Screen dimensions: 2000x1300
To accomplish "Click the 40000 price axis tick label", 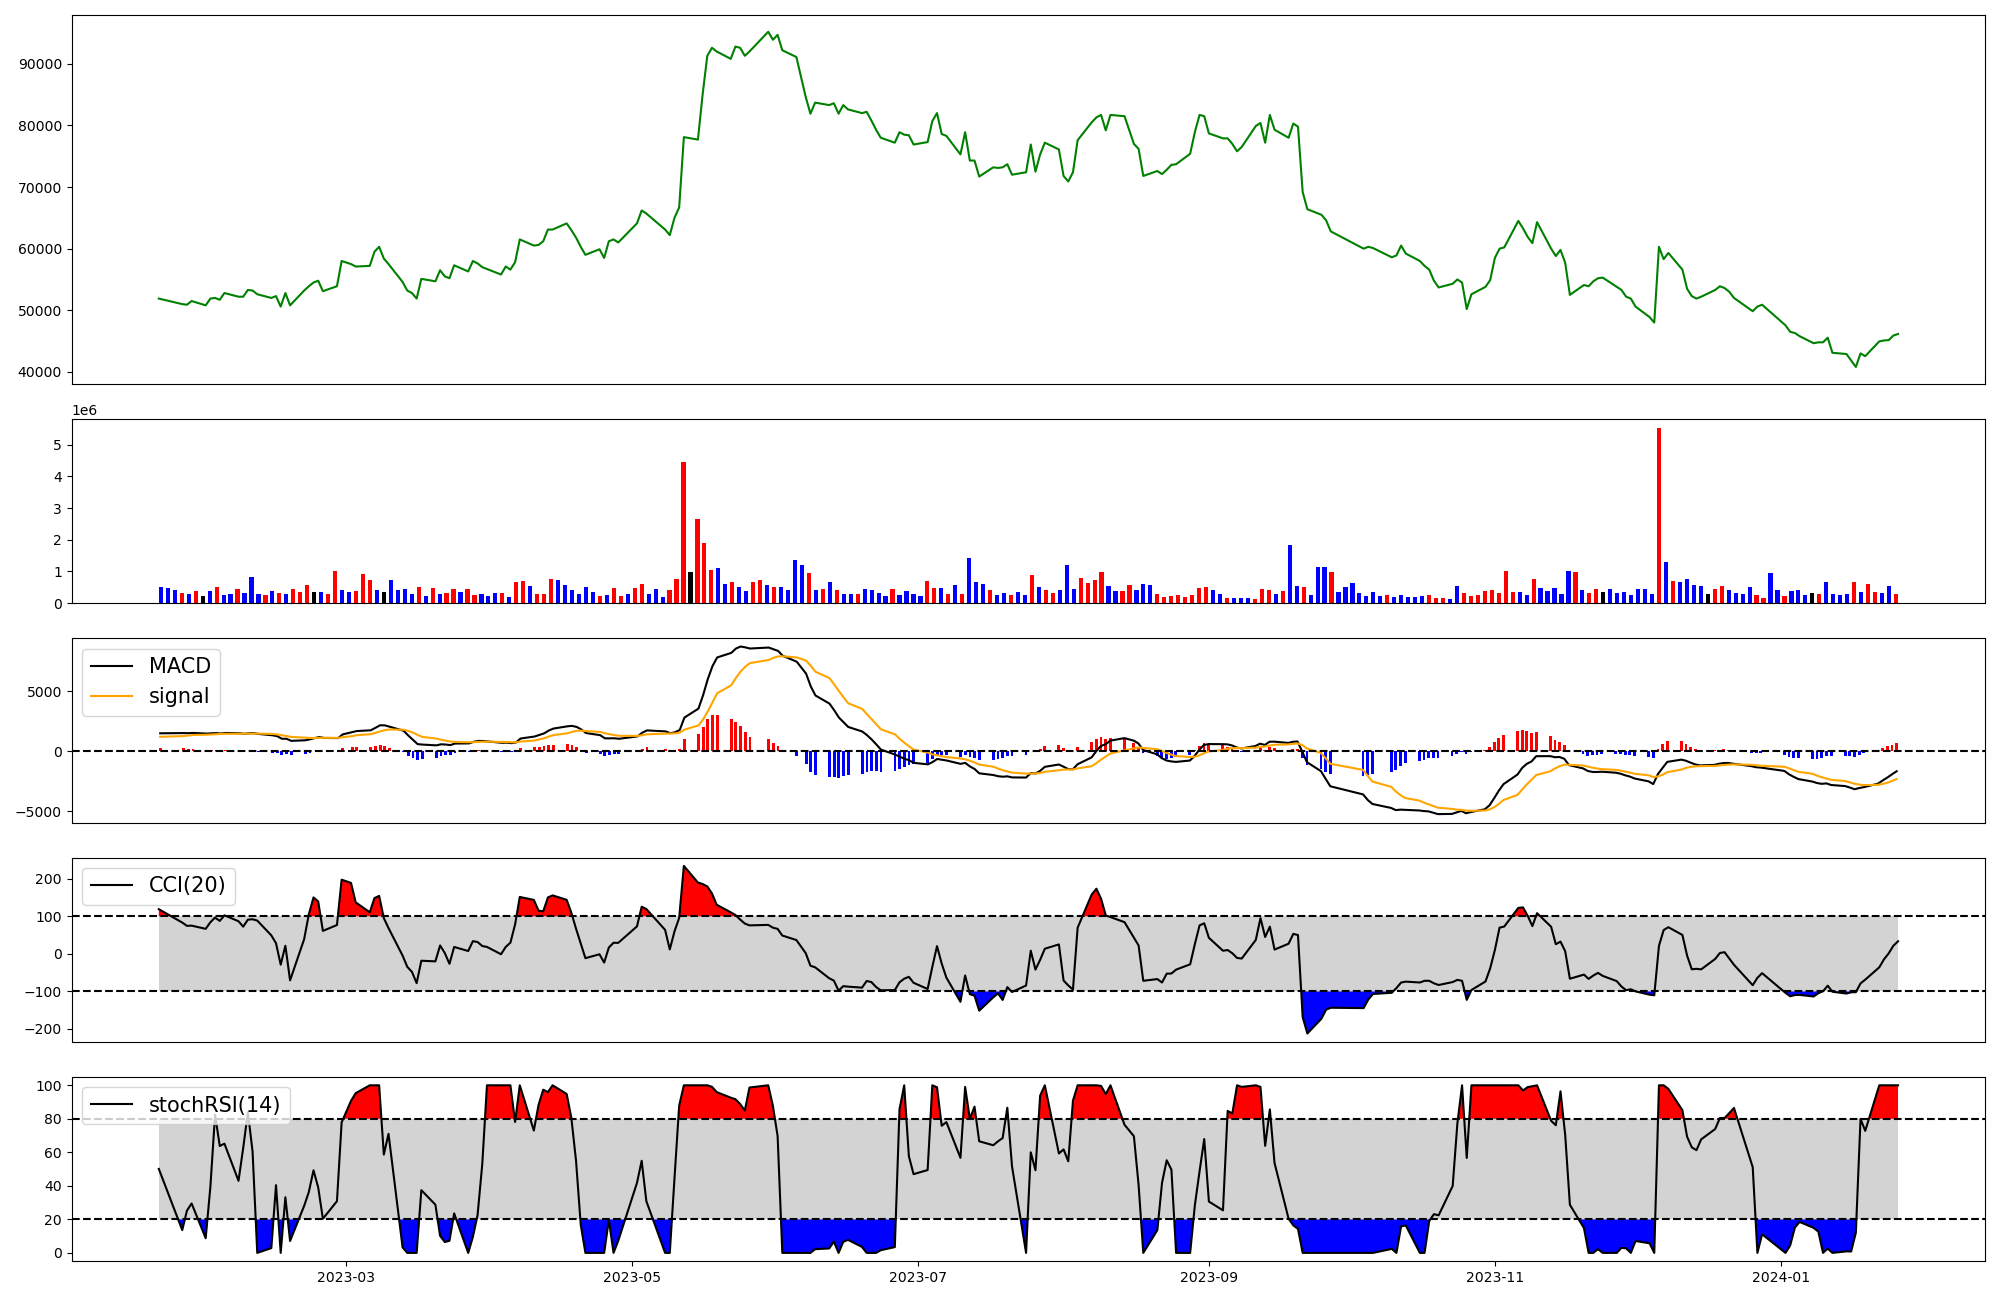I will pos(40,372).
